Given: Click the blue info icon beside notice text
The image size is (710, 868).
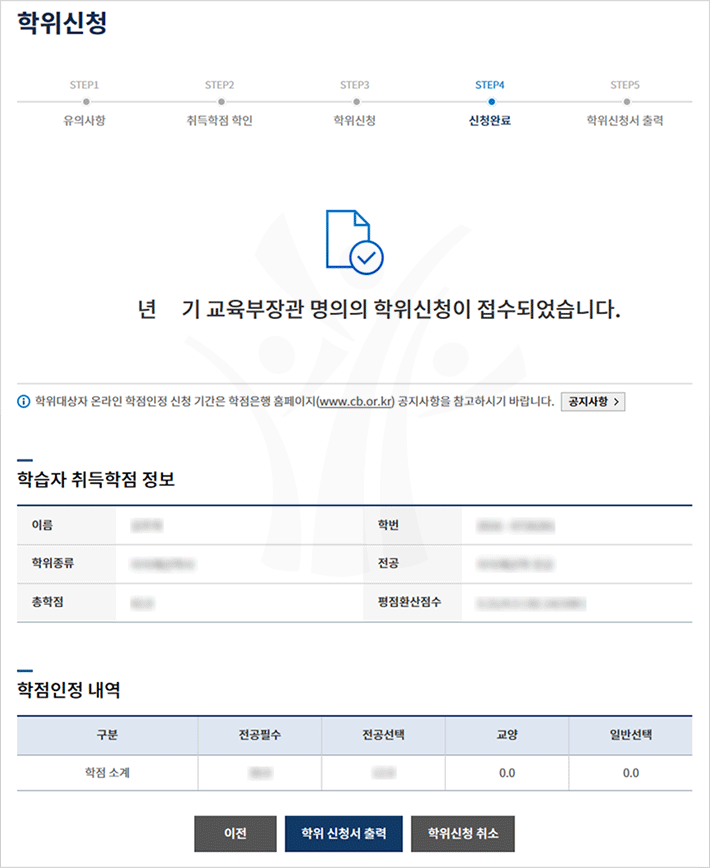Looking at the screenshot, I should tap(24, 401).
